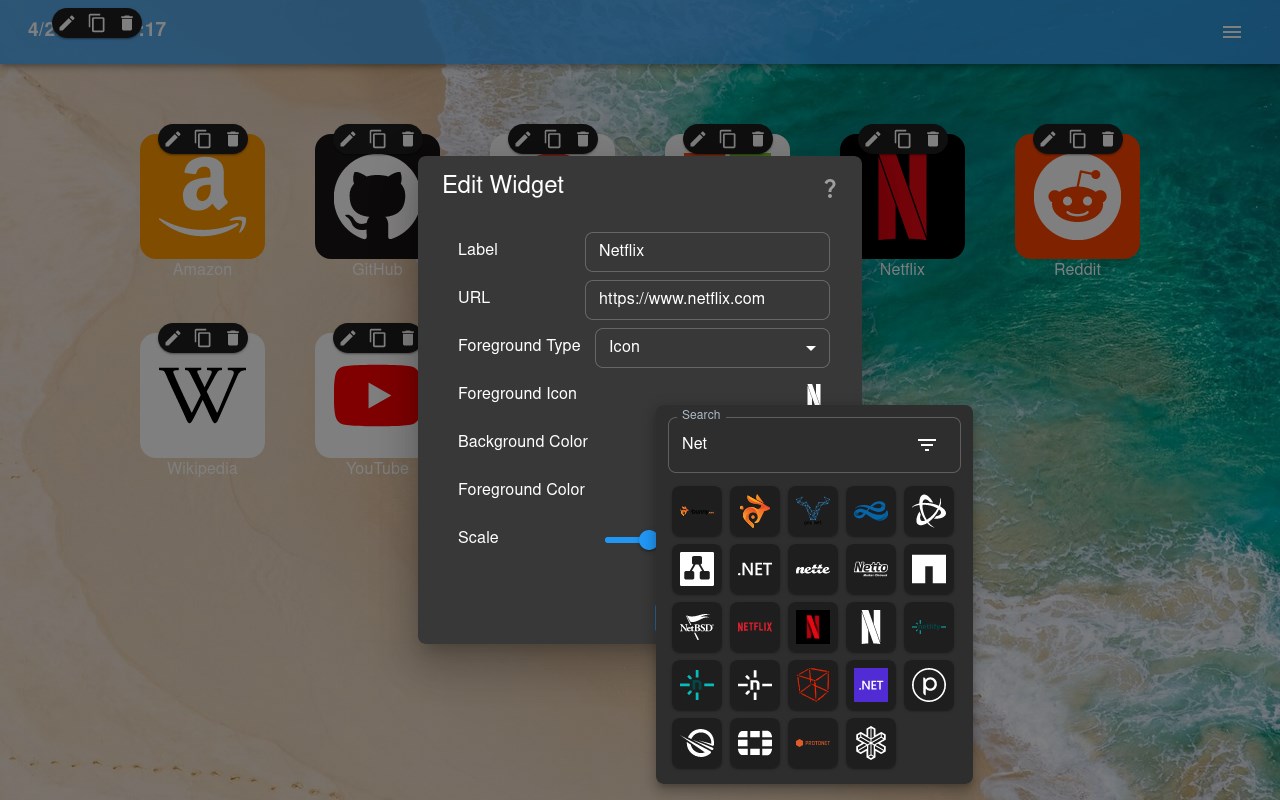Edit the Wikipedia widget

point(173,338)
